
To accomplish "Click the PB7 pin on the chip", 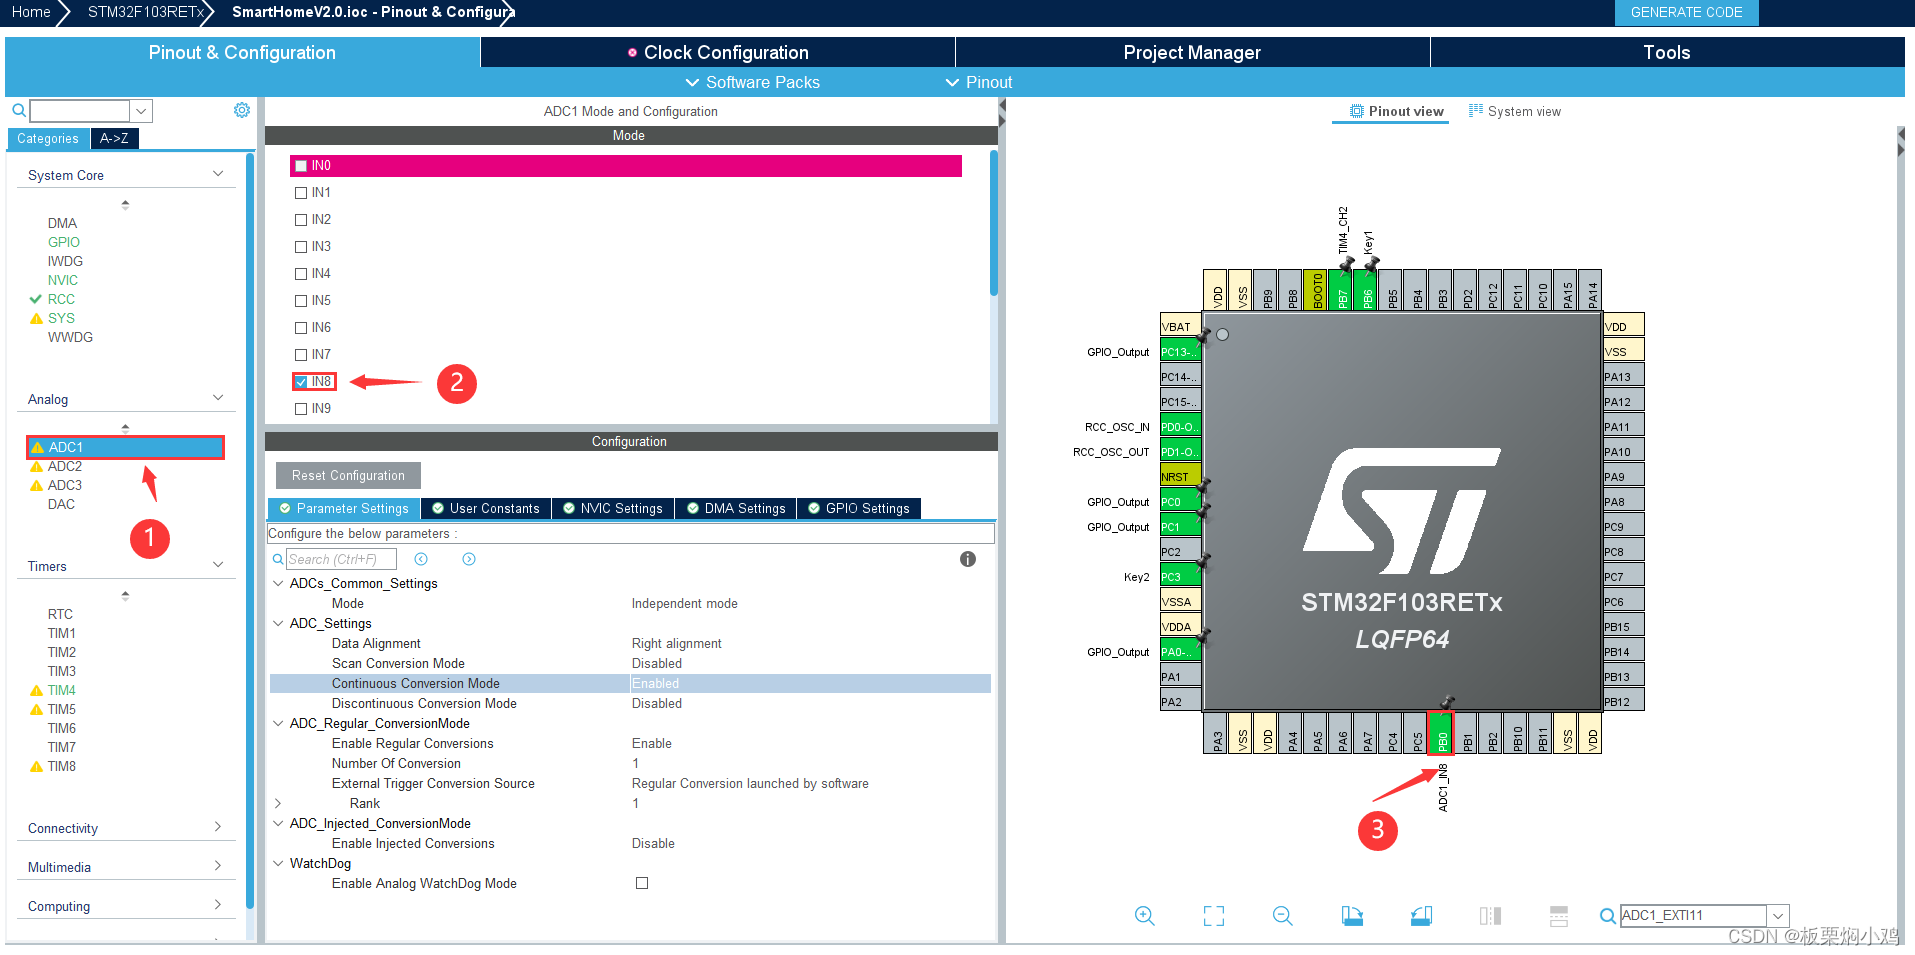I will tap(1341, 290).
